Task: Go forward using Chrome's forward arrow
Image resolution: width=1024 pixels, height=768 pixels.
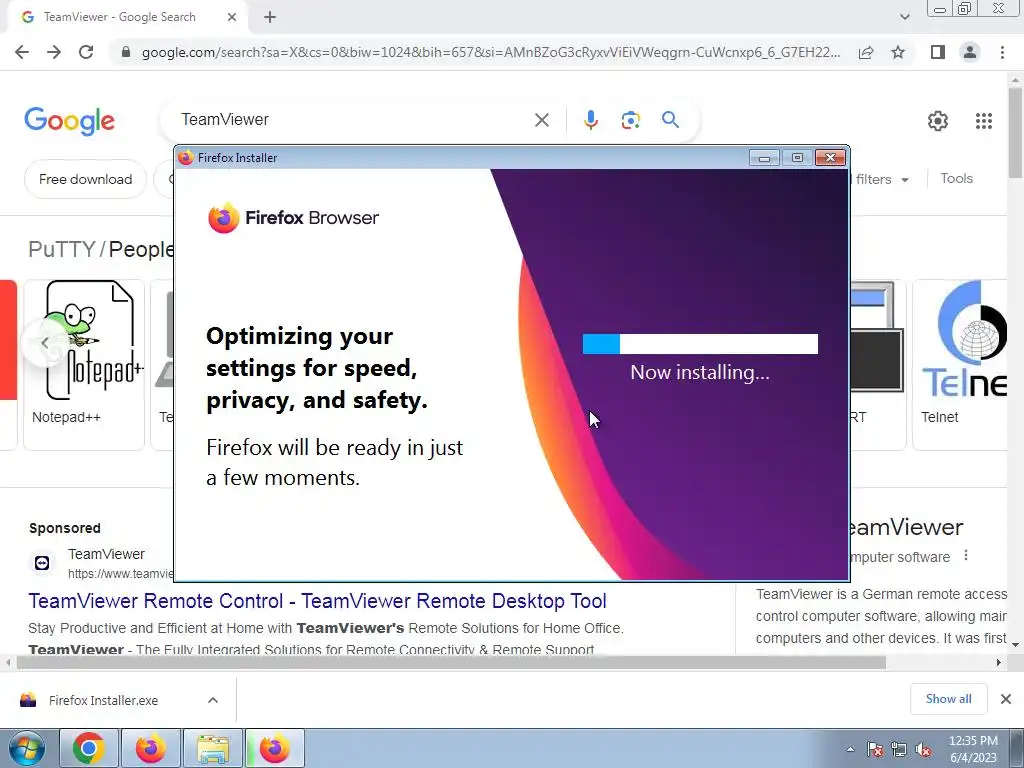Action: tap(54, 52)
